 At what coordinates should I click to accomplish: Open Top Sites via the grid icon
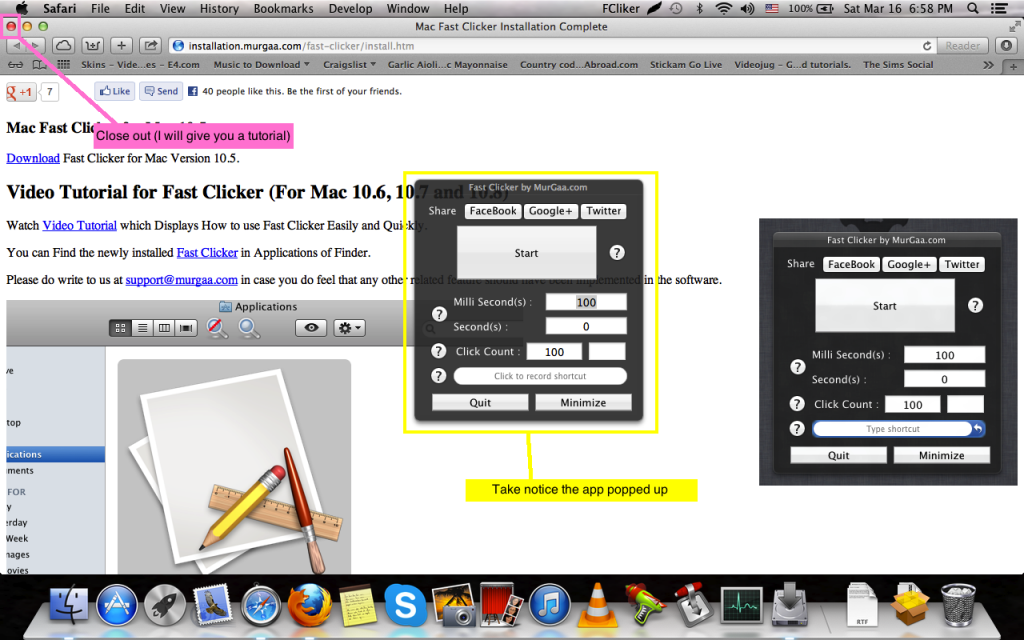point(63,64)
